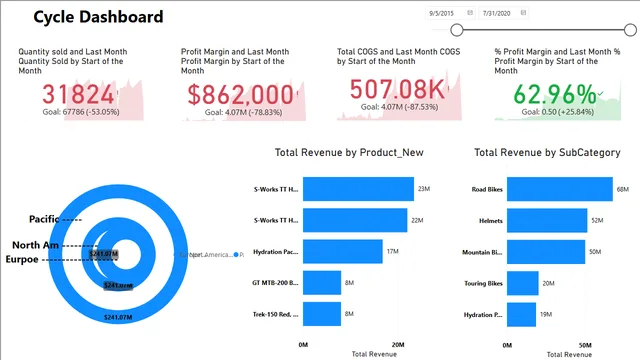This screenshot has width=640, height=360.
Task: Click 'Goal: 0.50 (+25.84%)' text
Action: 558,112
